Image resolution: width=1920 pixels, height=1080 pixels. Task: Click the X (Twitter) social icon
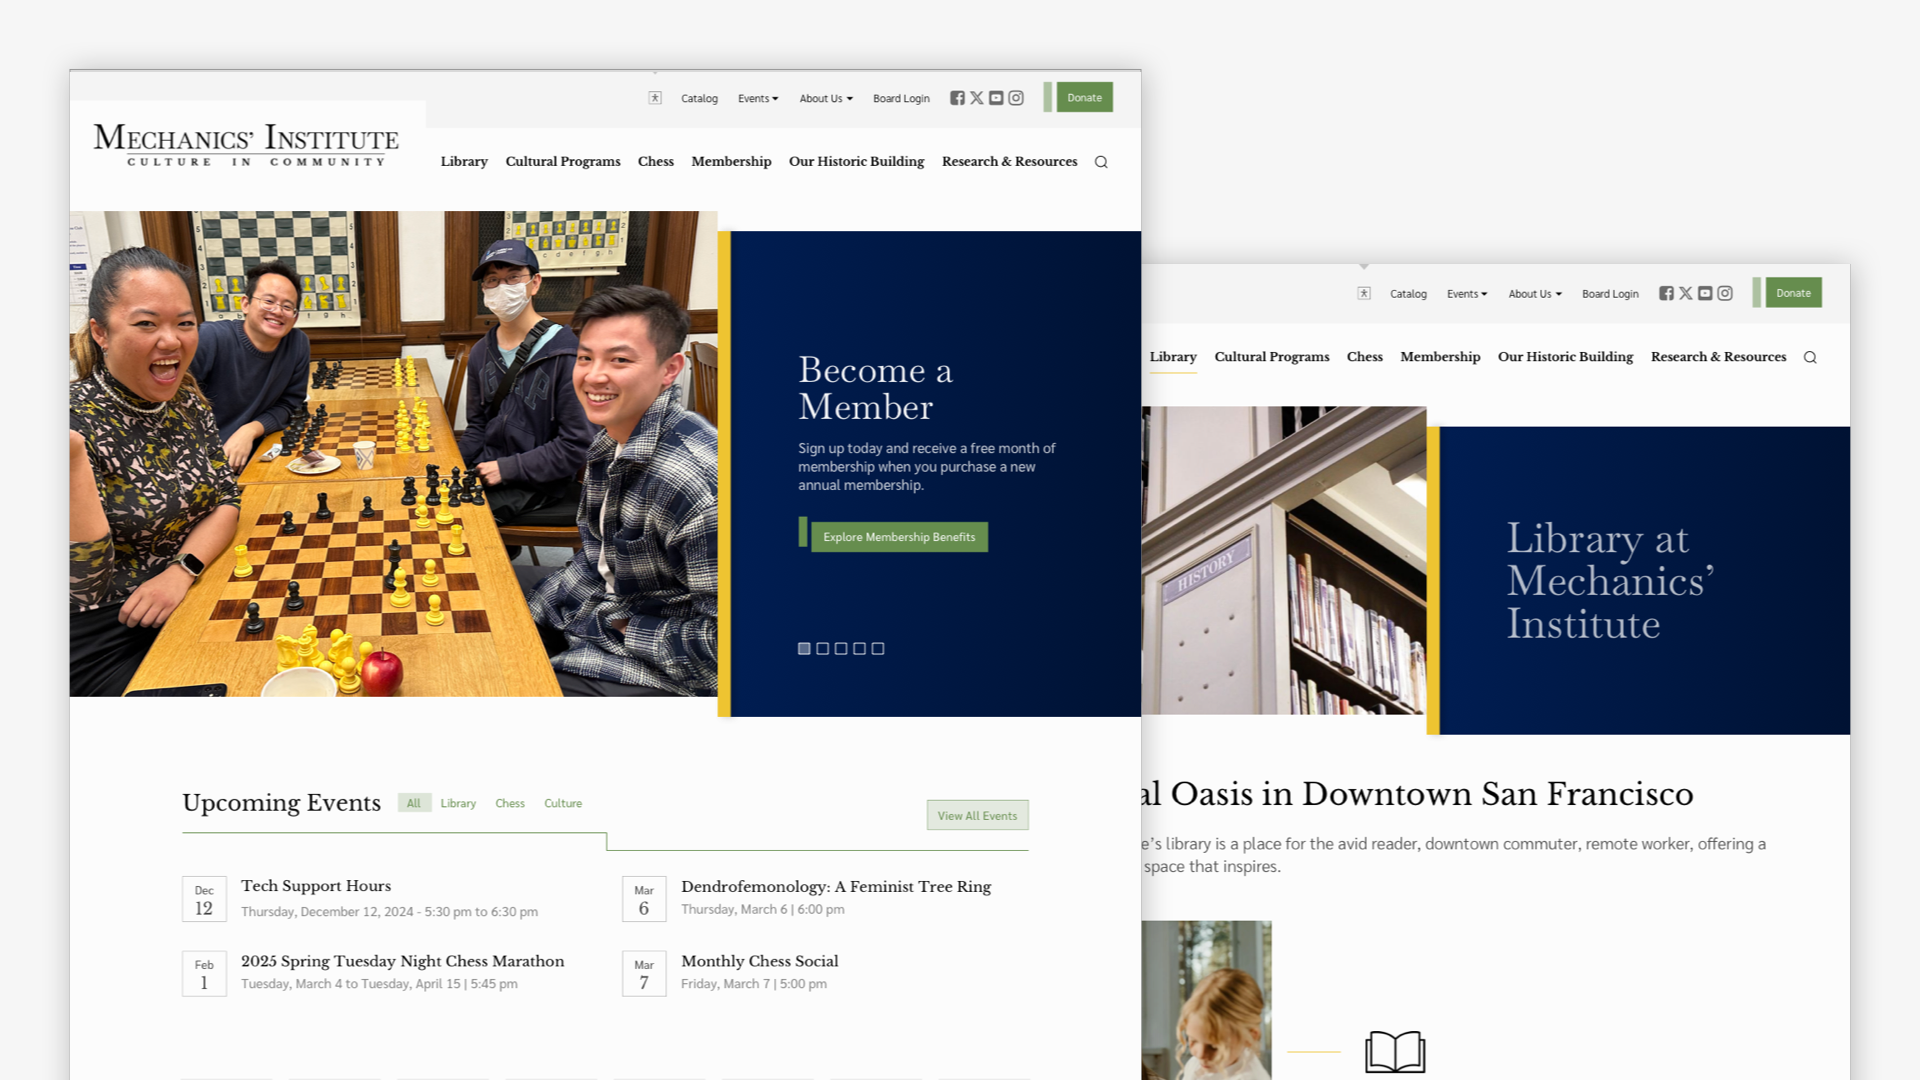pyautogui.click(x=977, y=98)
